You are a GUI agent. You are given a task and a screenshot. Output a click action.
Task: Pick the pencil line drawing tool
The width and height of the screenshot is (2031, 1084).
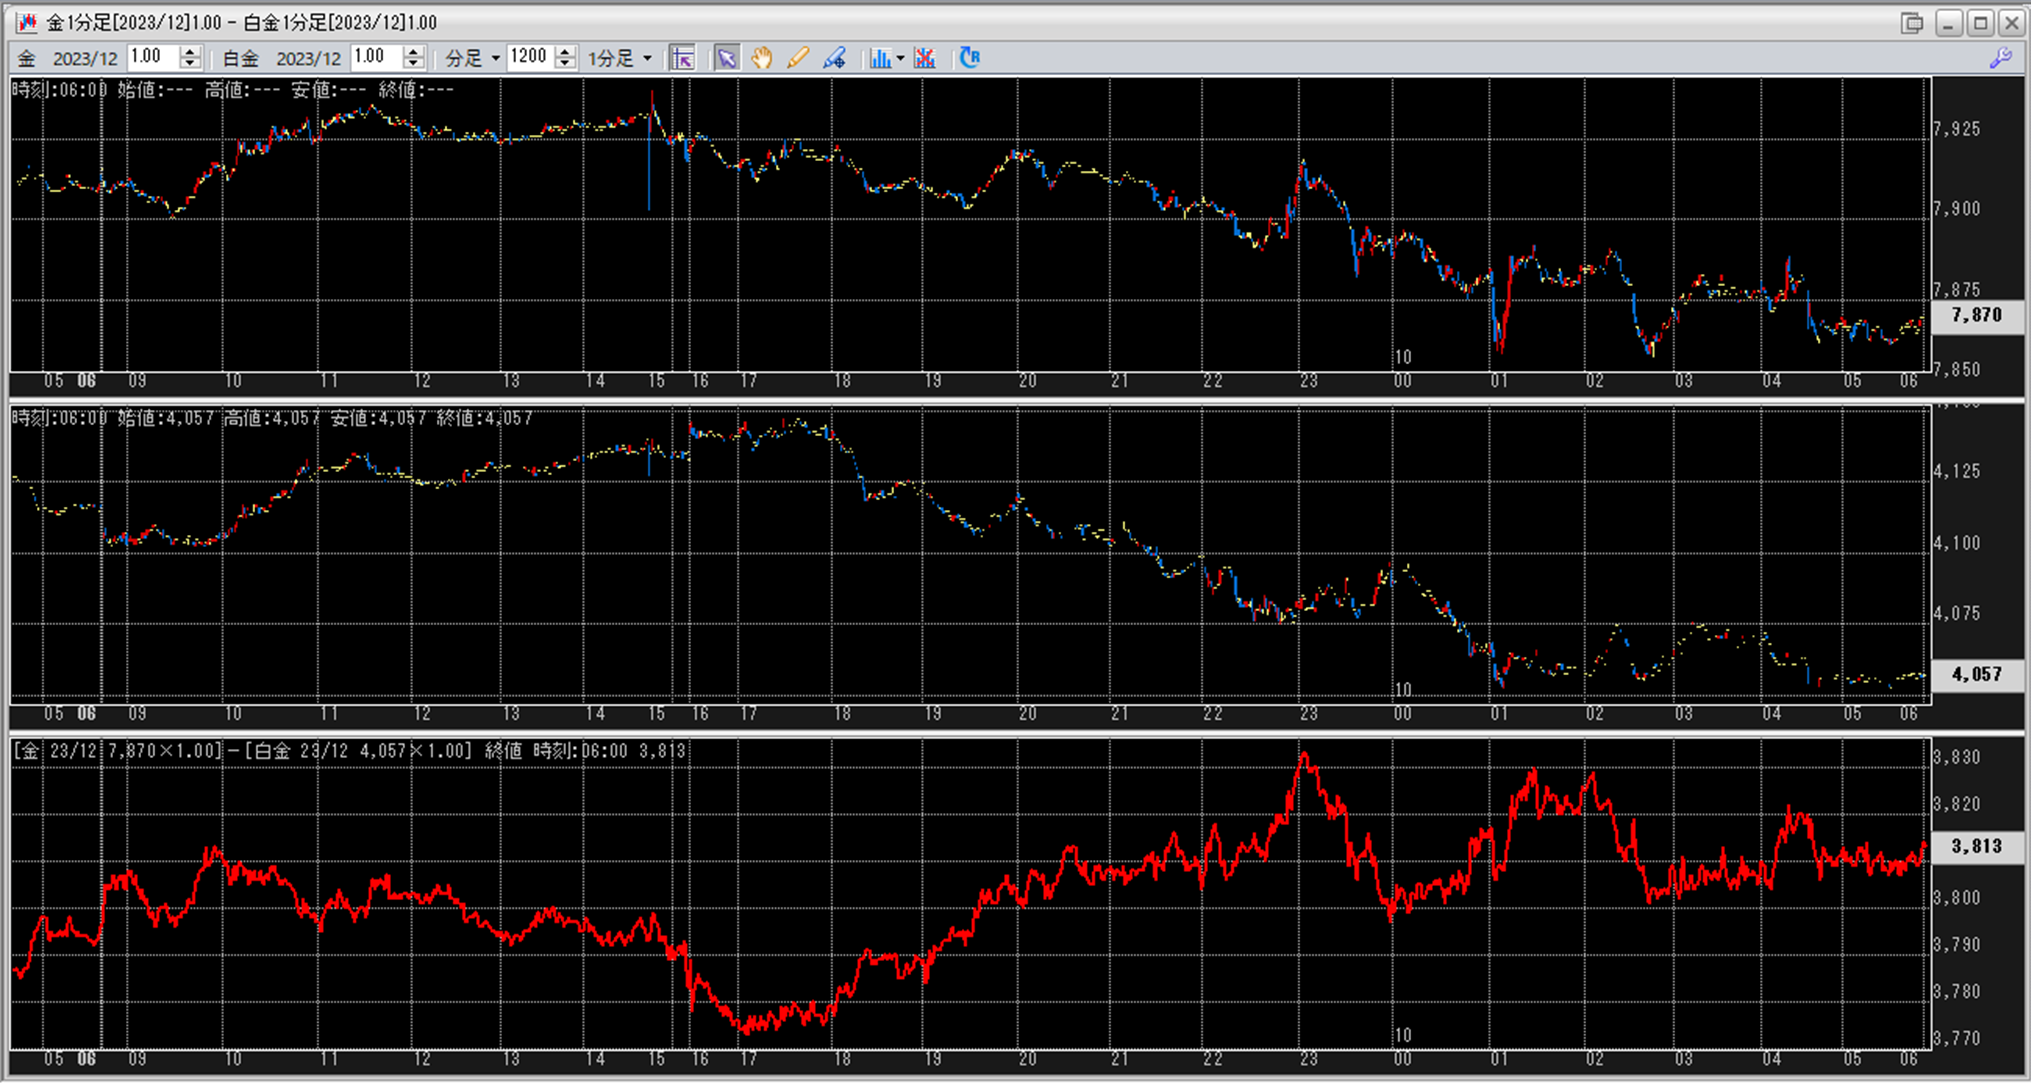coord(797,58)
